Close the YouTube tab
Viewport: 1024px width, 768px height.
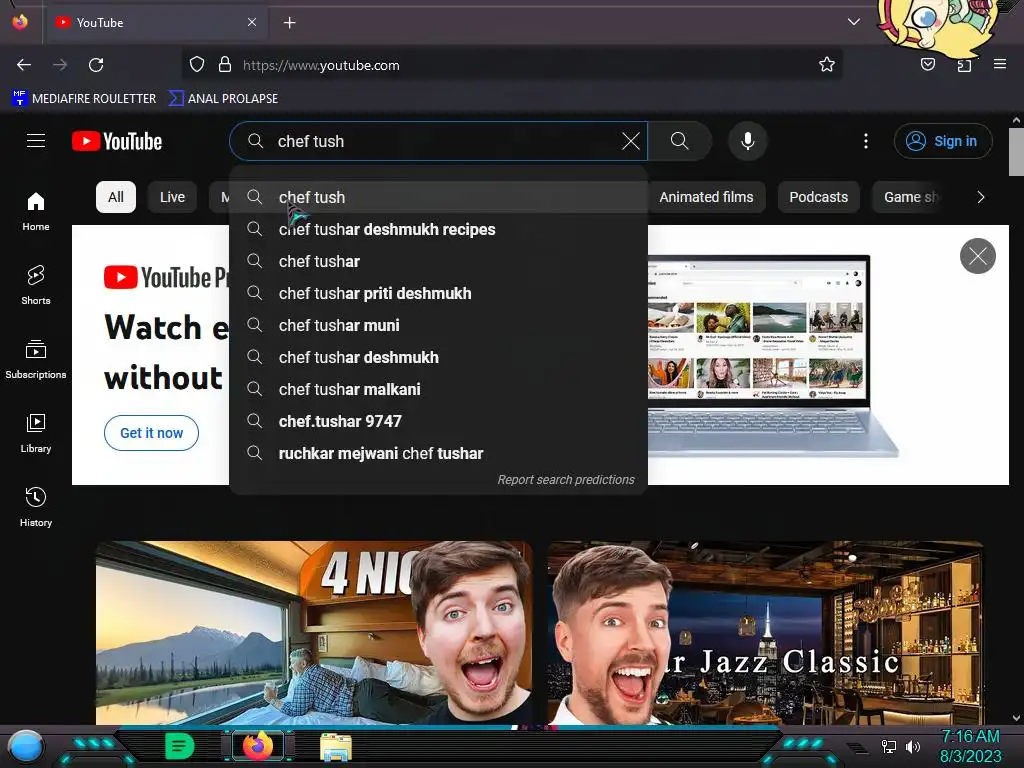pos(252,22)
